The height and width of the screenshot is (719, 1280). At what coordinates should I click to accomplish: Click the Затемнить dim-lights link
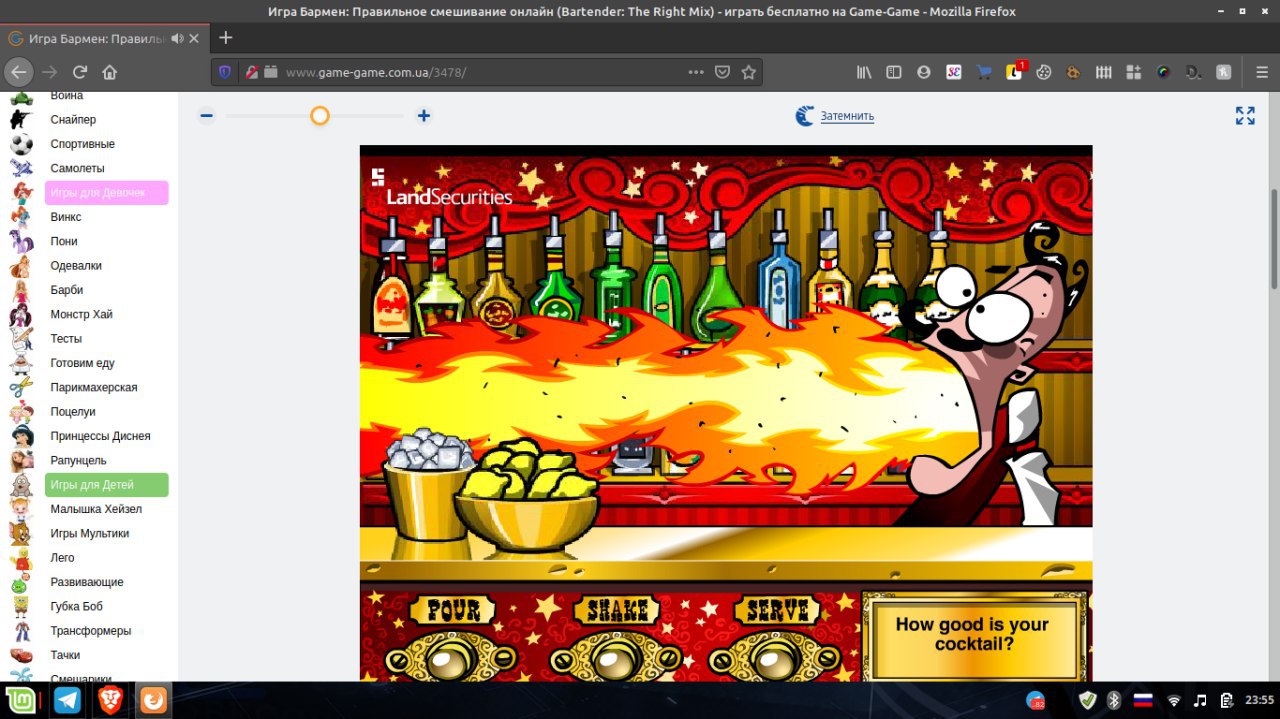click(847, 116)
